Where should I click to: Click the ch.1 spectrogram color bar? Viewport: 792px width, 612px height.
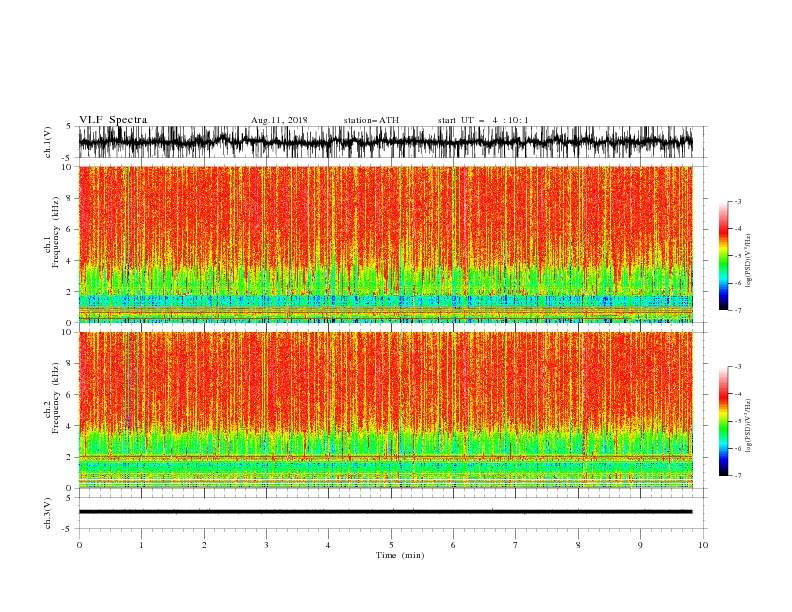pyautogui.click(x=723, y=256)
